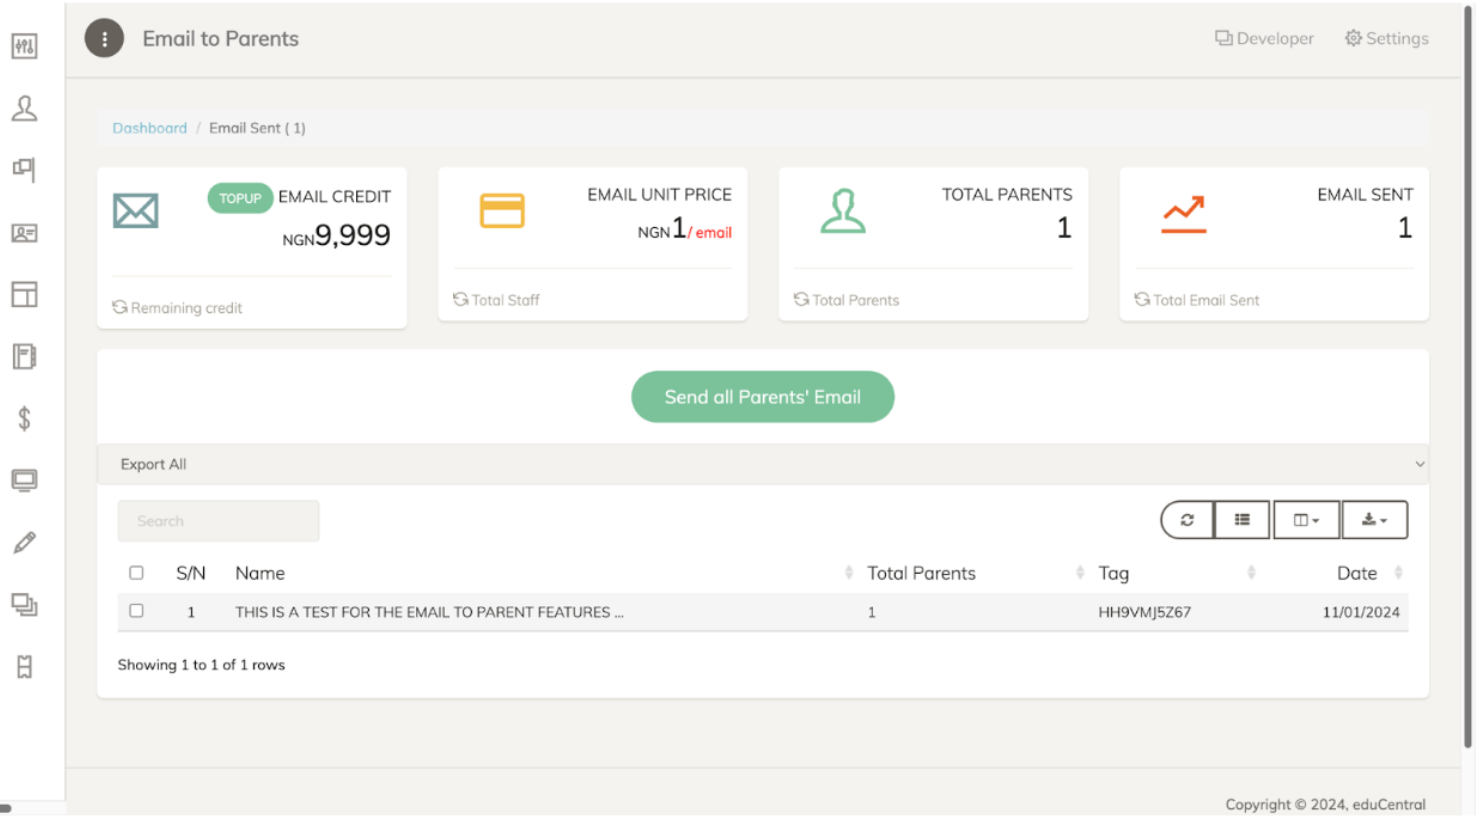This screenshot has height=822, width=1478.
Task: Open the user profile sidebar icon
Action: coord(24,108)
